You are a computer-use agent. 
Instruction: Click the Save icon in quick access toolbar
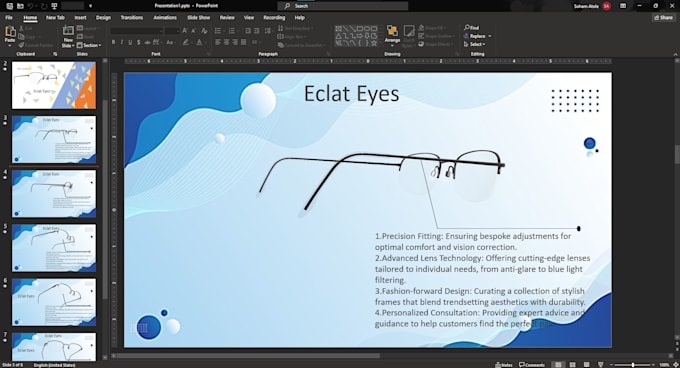[9, 6]
